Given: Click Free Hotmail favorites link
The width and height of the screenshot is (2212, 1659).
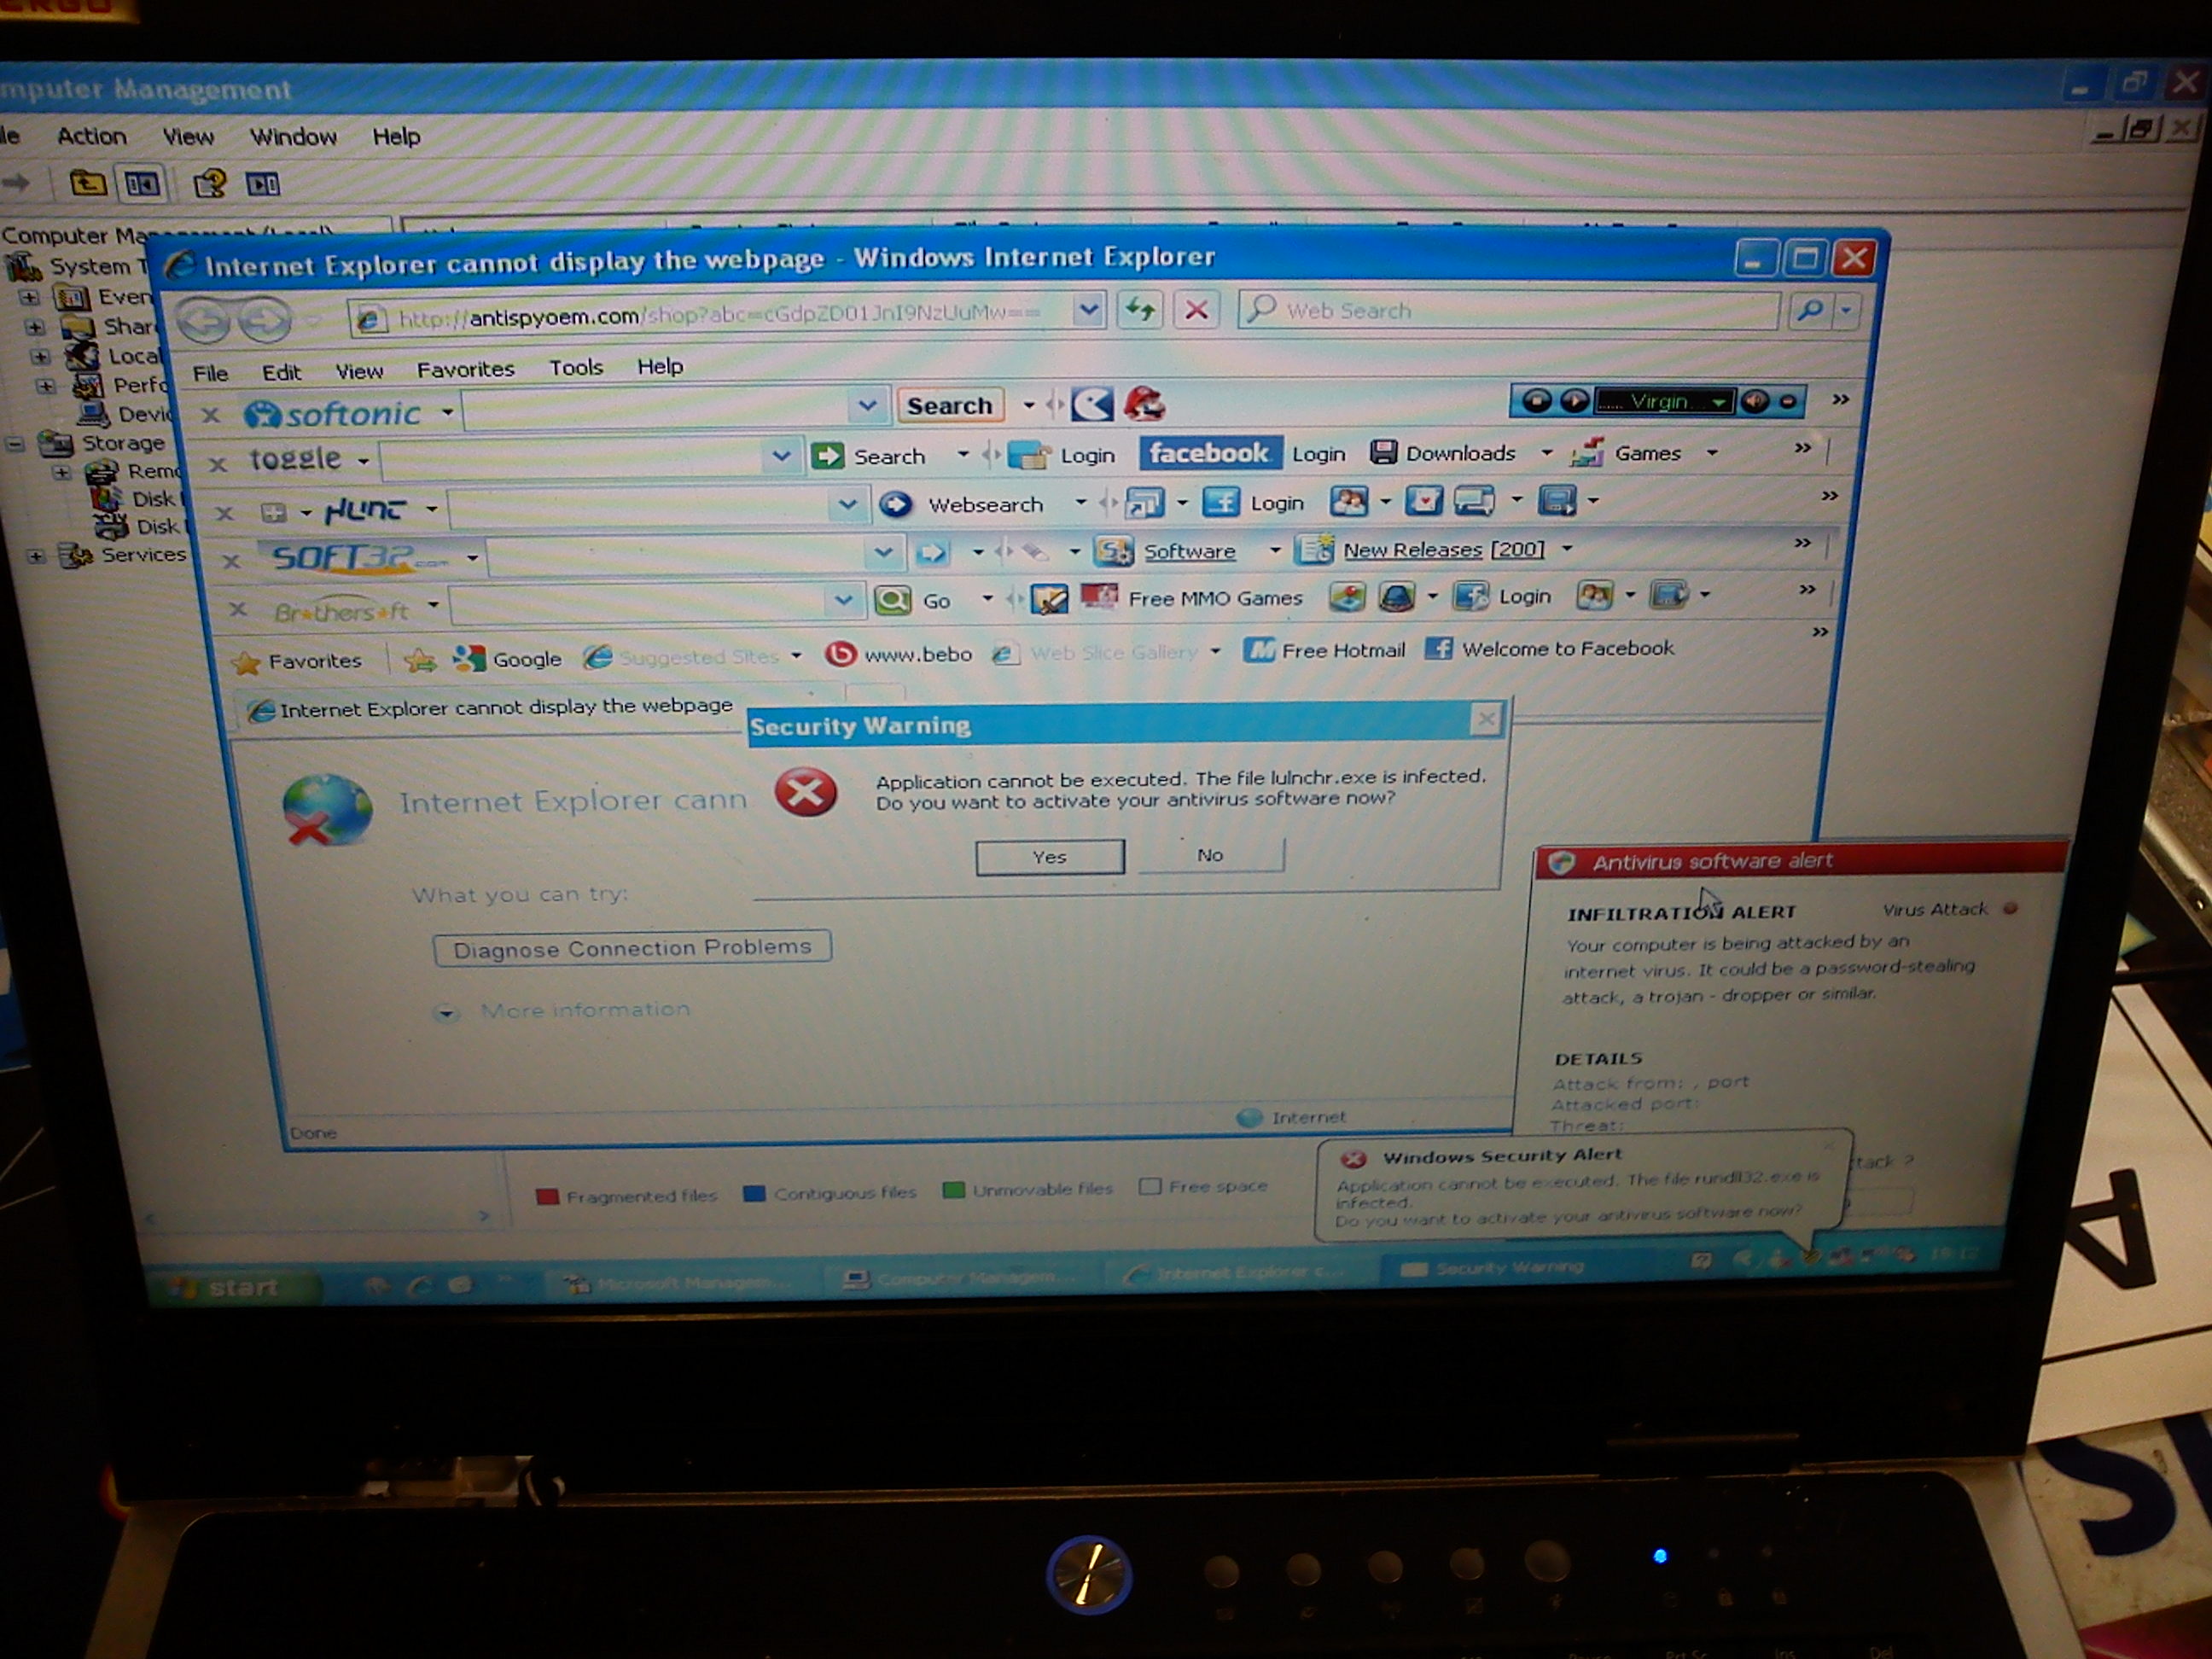Looking at the screenshot, I should [1324, 650].
